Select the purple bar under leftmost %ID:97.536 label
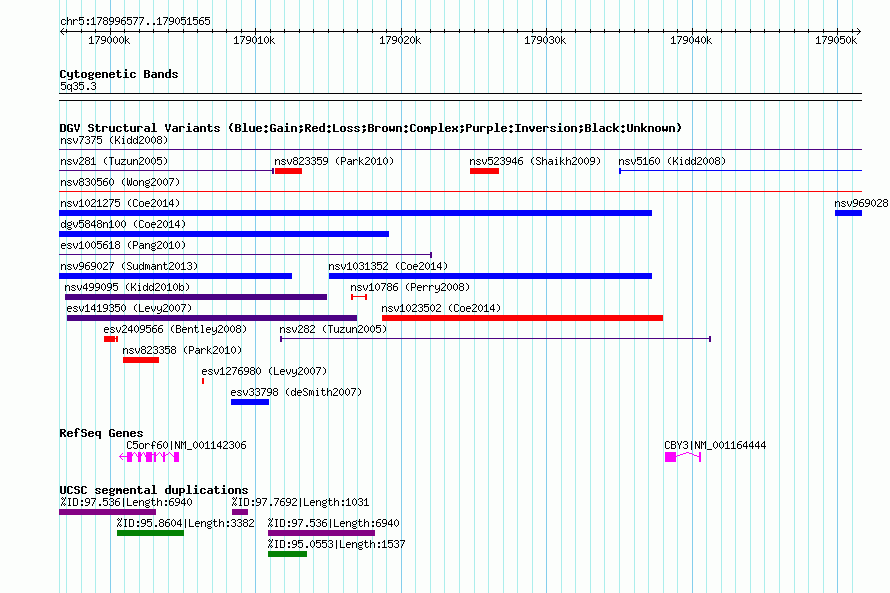The width and height of the screenshot is (890, 593). click(x=107, y=512)
